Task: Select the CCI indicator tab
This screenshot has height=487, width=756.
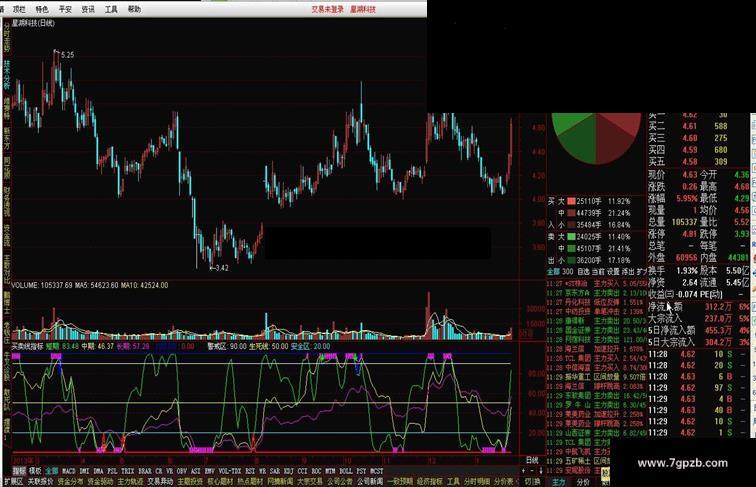Action: coord(302,471)
